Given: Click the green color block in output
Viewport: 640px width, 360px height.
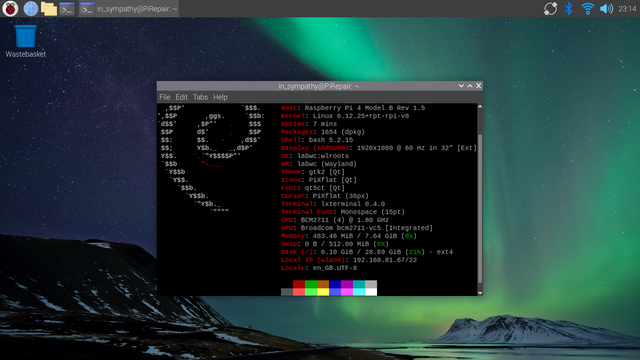Looking at the screenshot, I should 311,284.
